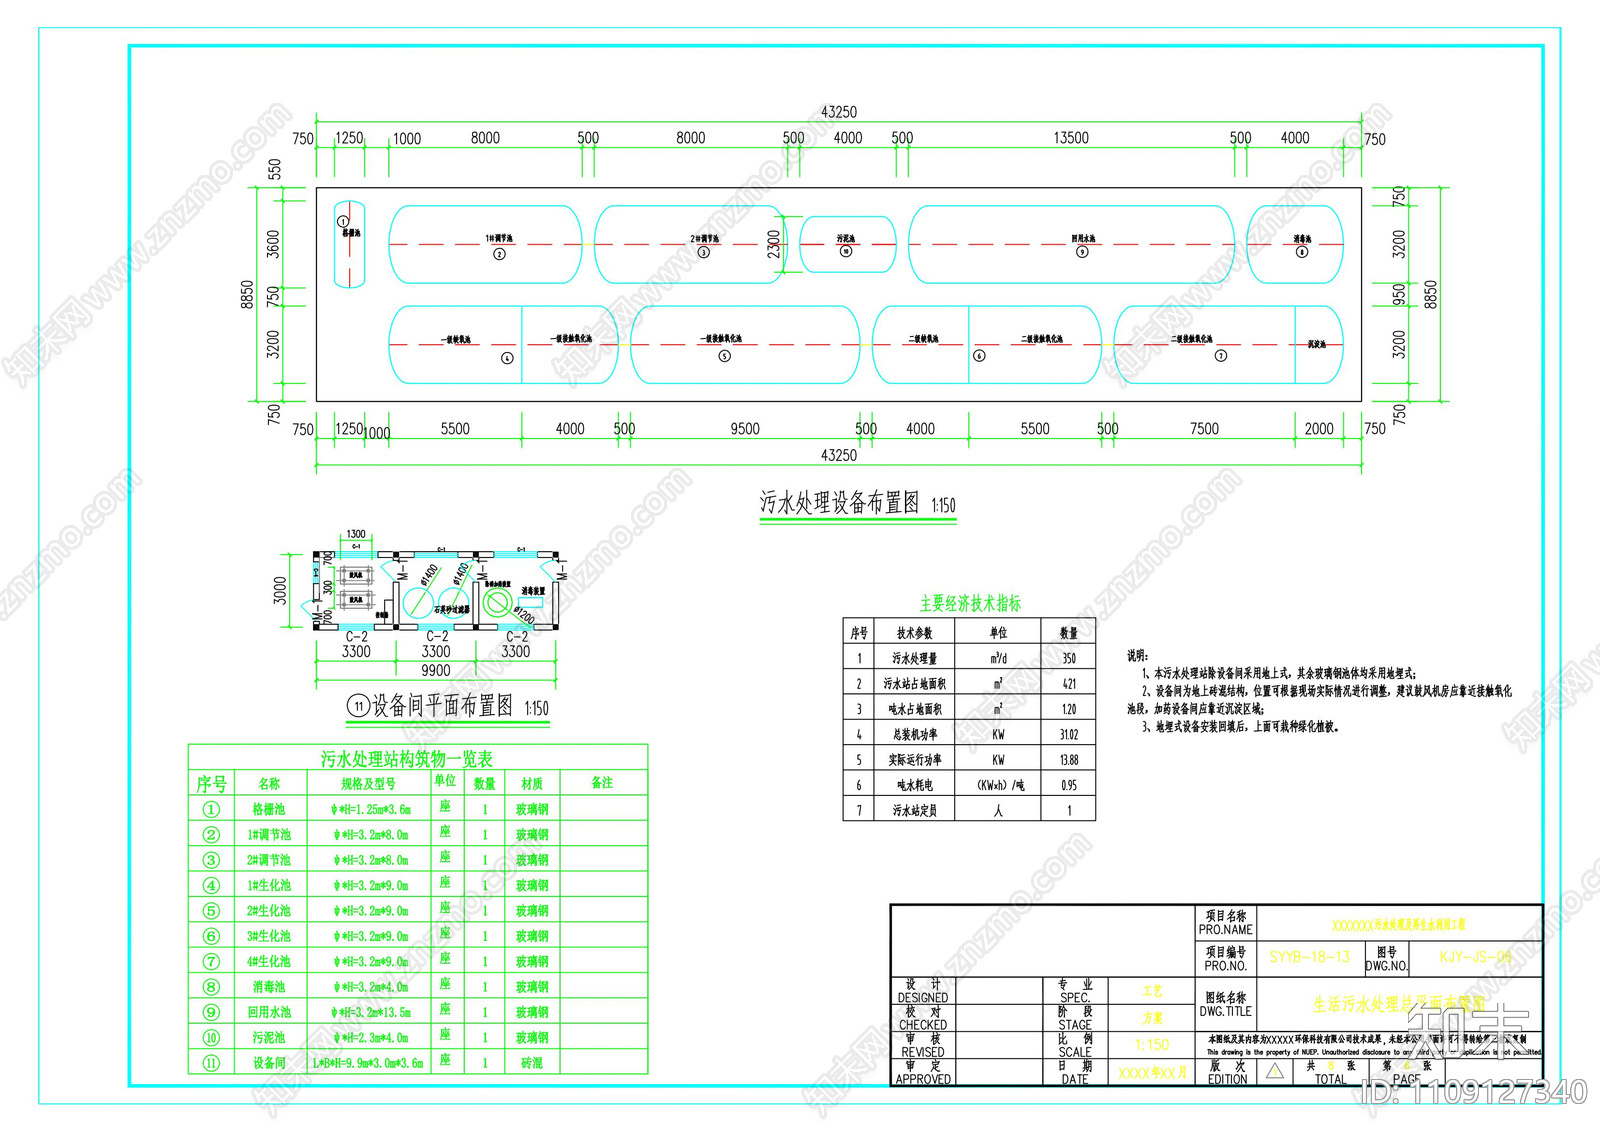Click the 回用水池 name cell in the table

[x=269, y=1012]
